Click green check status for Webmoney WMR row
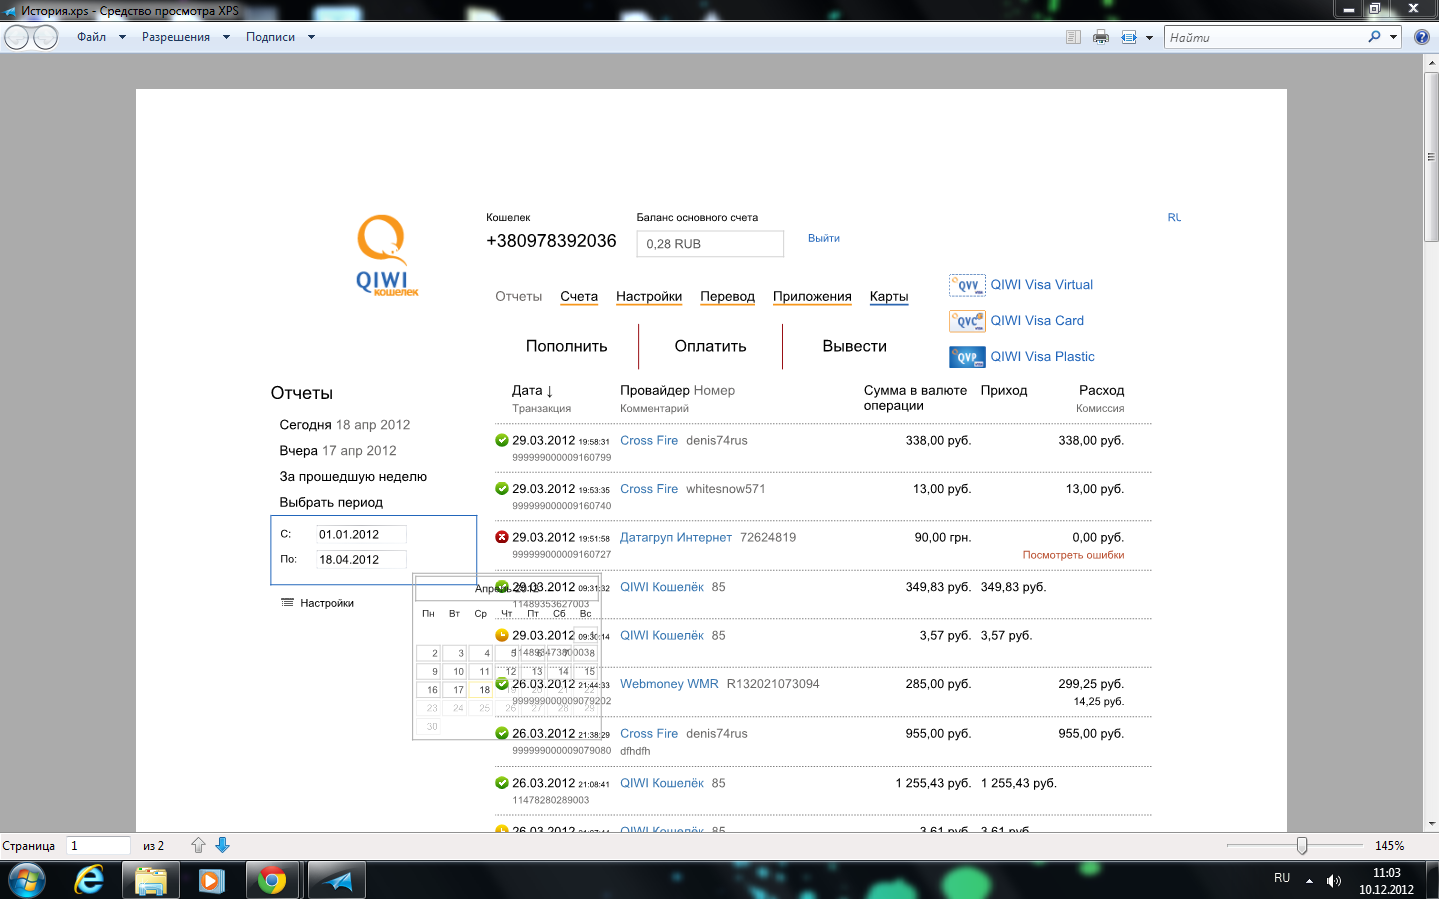 tap(502, 684)
